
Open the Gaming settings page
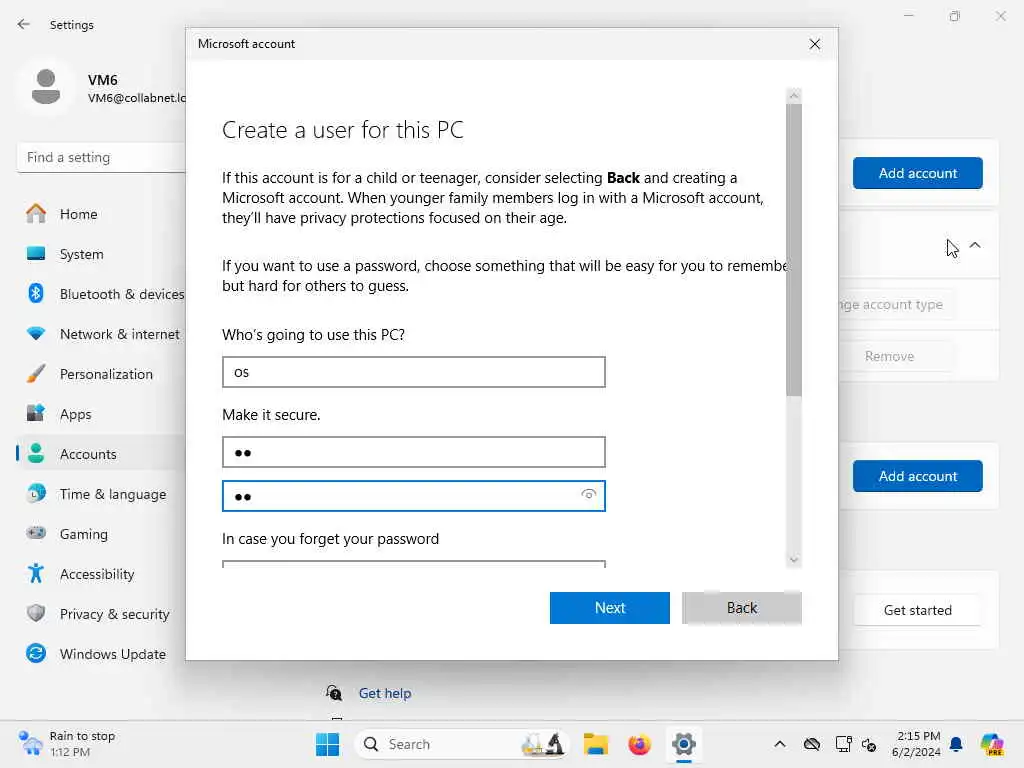84,534
